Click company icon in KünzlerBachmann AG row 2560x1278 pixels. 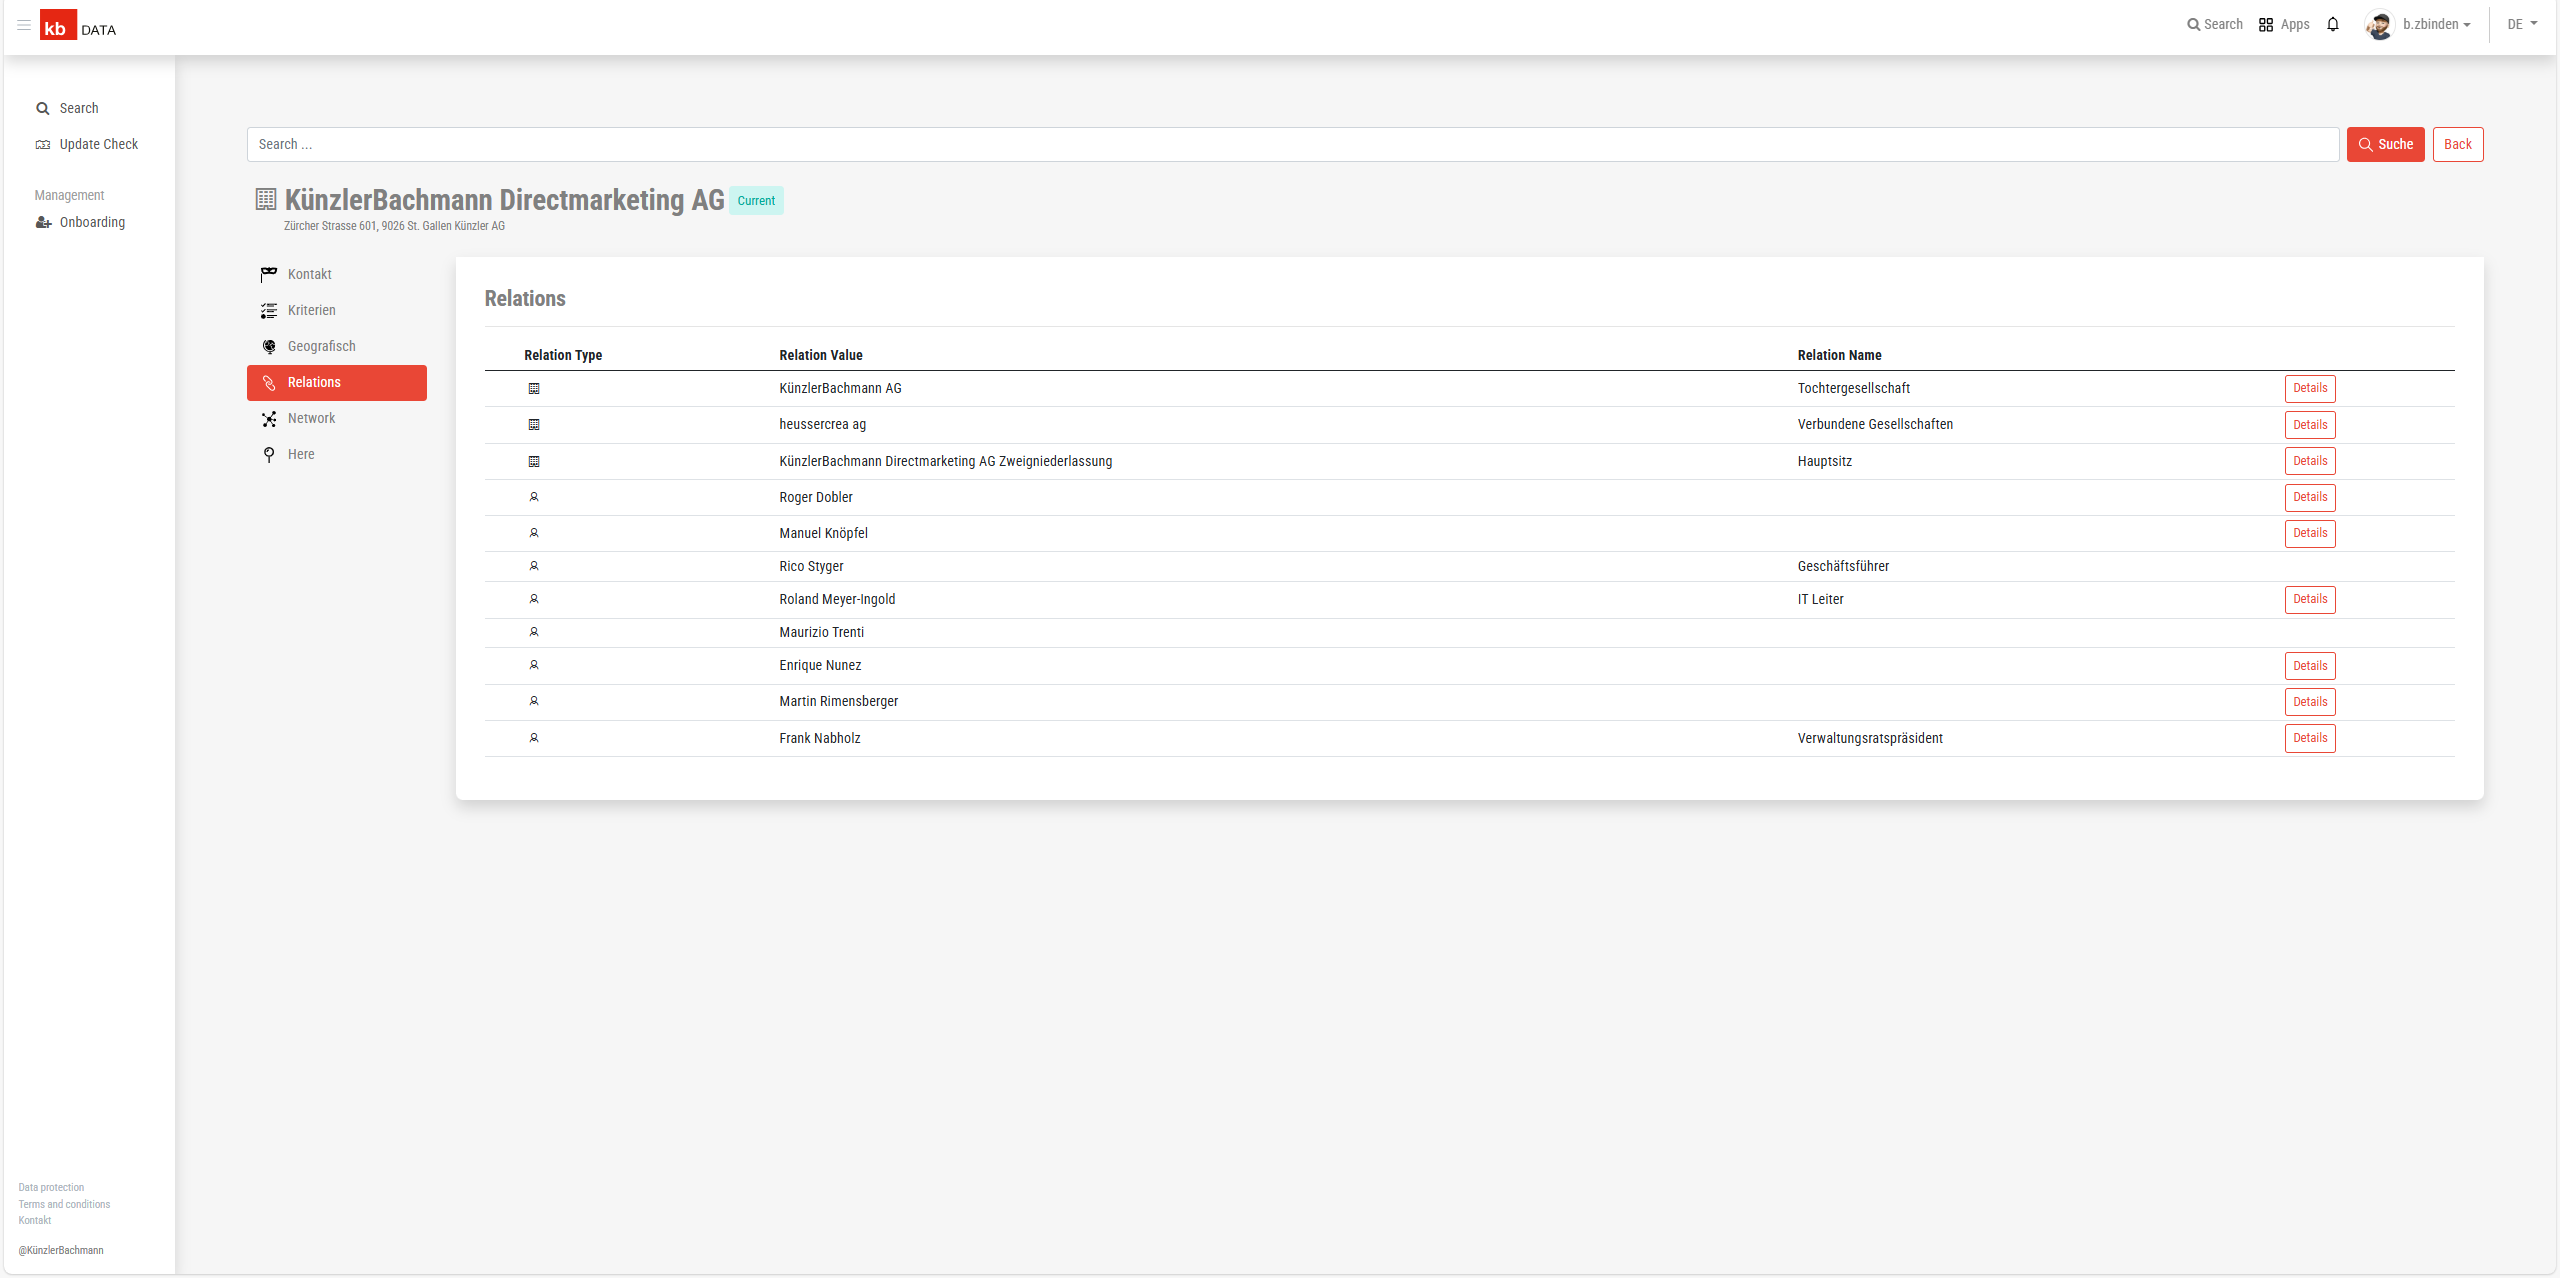coord(534,388)
